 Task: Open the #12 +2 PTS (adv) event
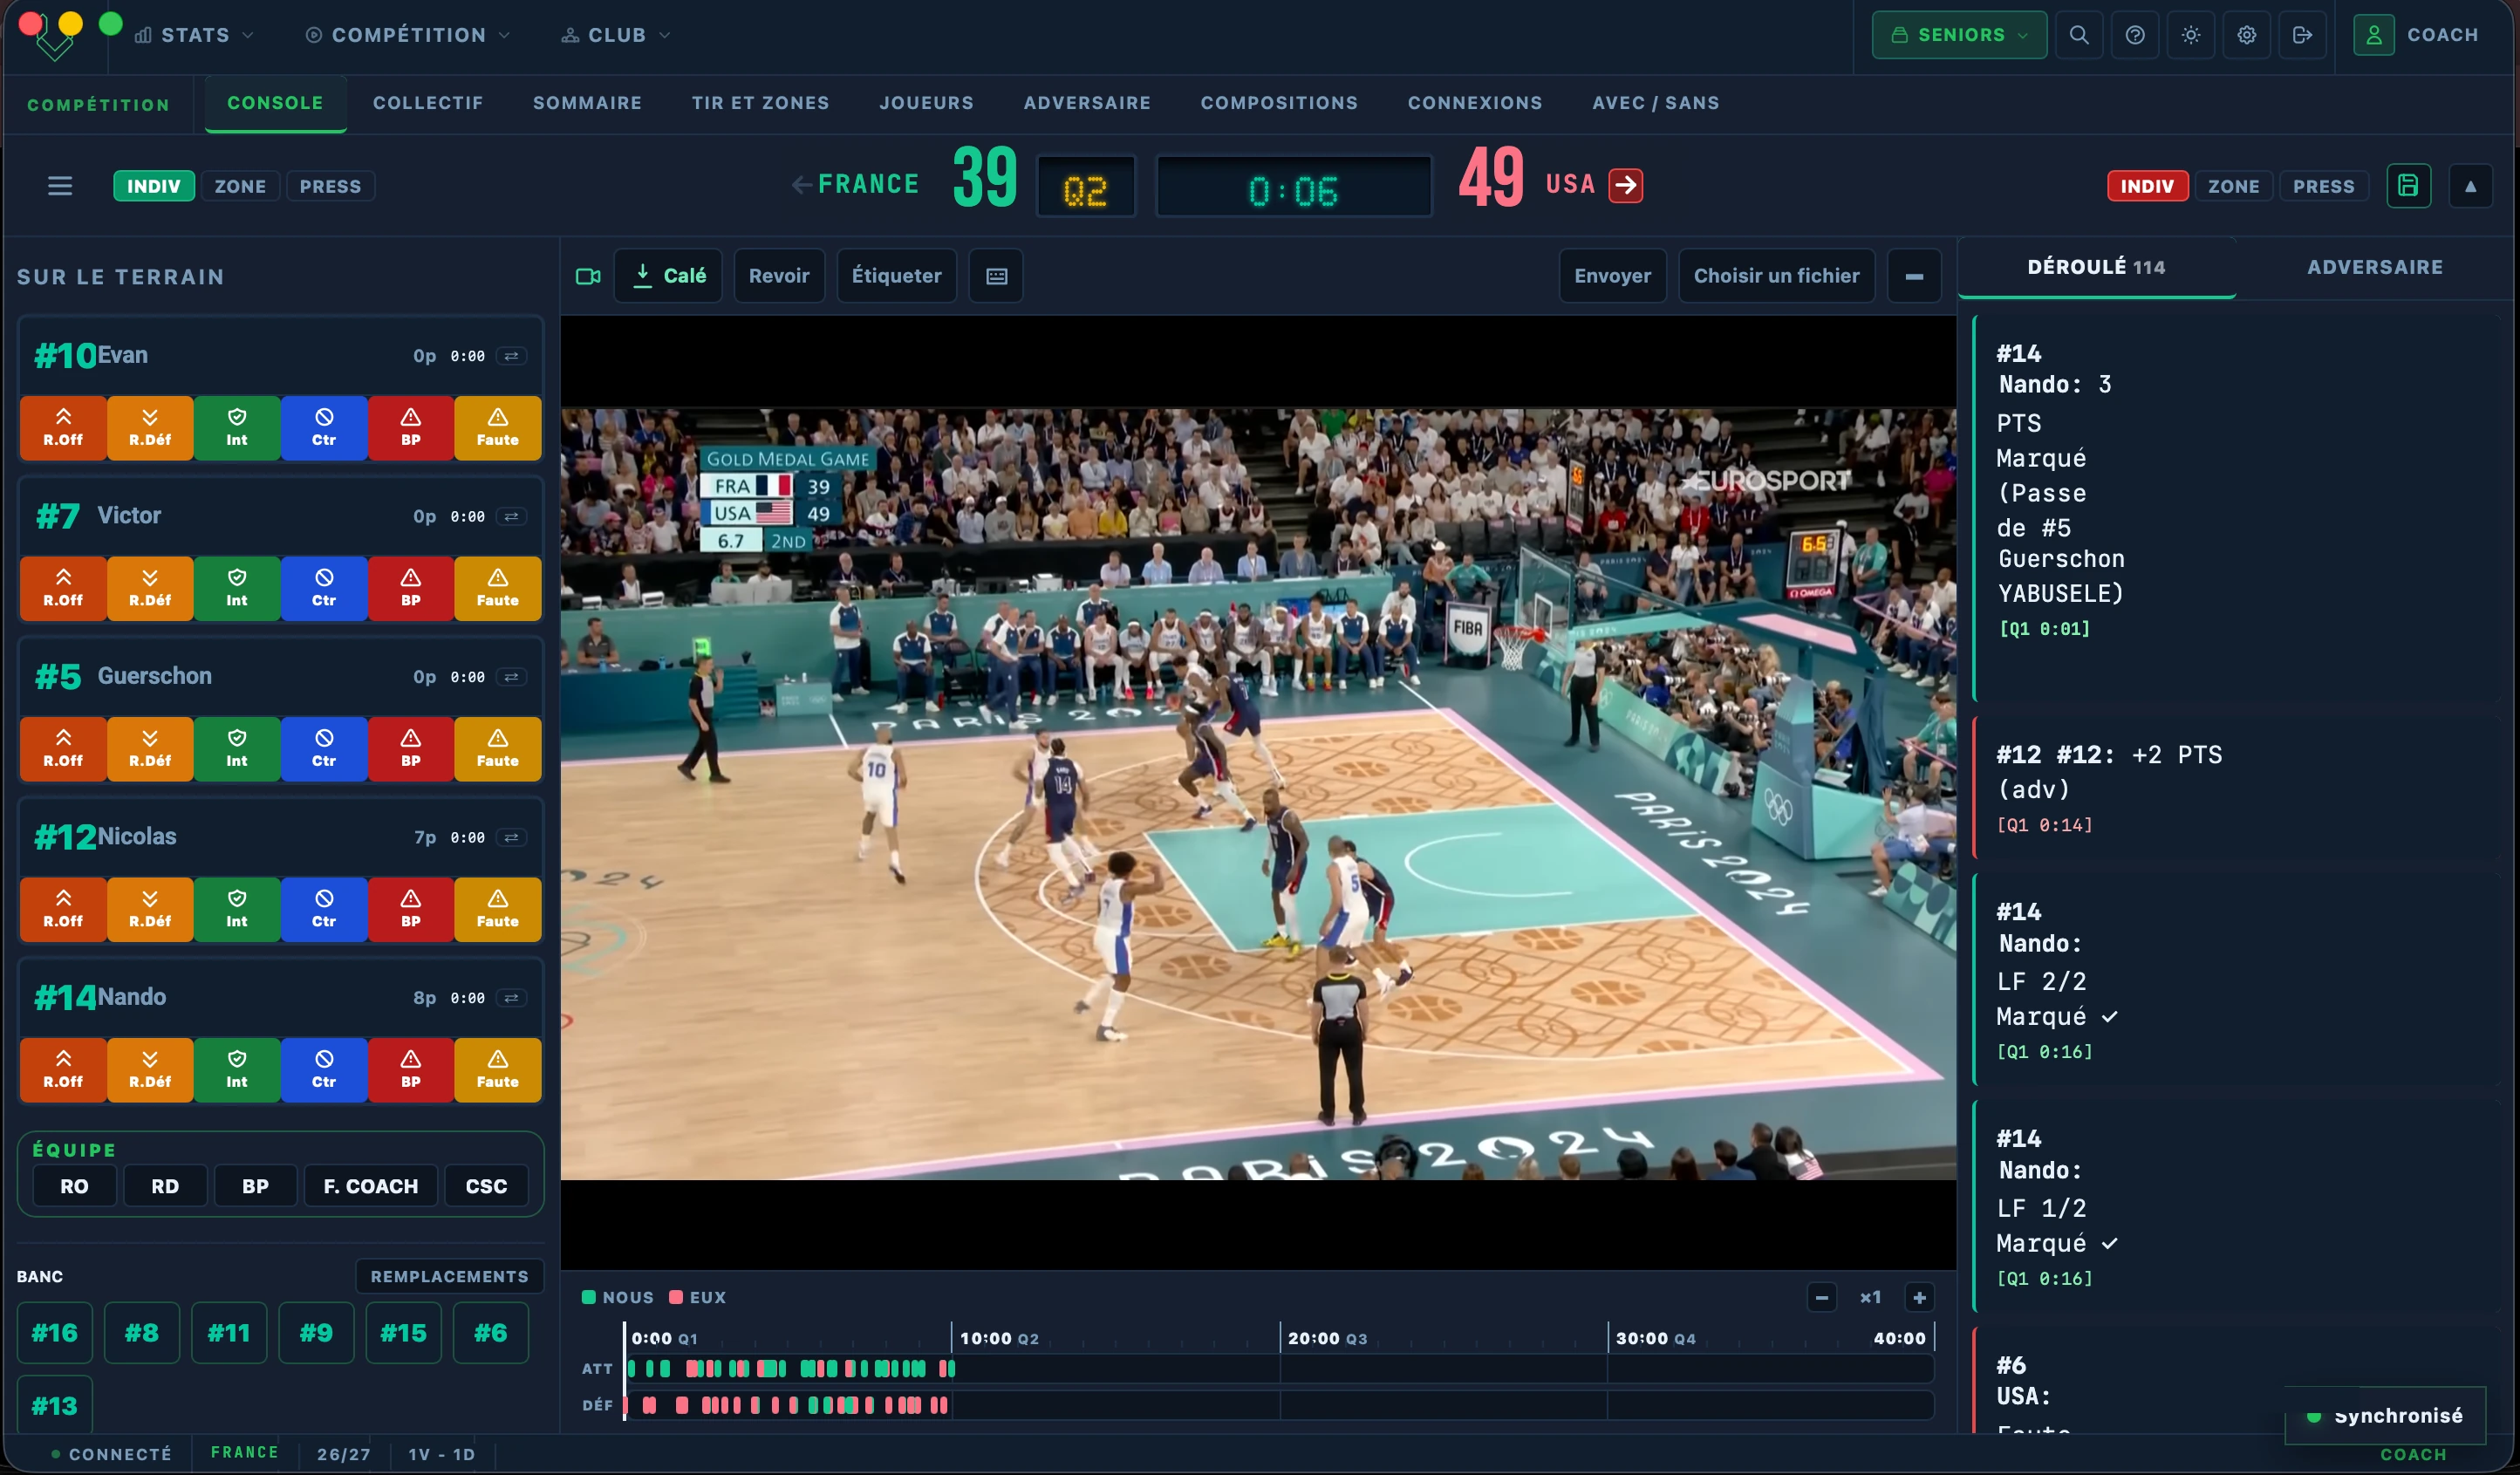(x=2236, y=788)
